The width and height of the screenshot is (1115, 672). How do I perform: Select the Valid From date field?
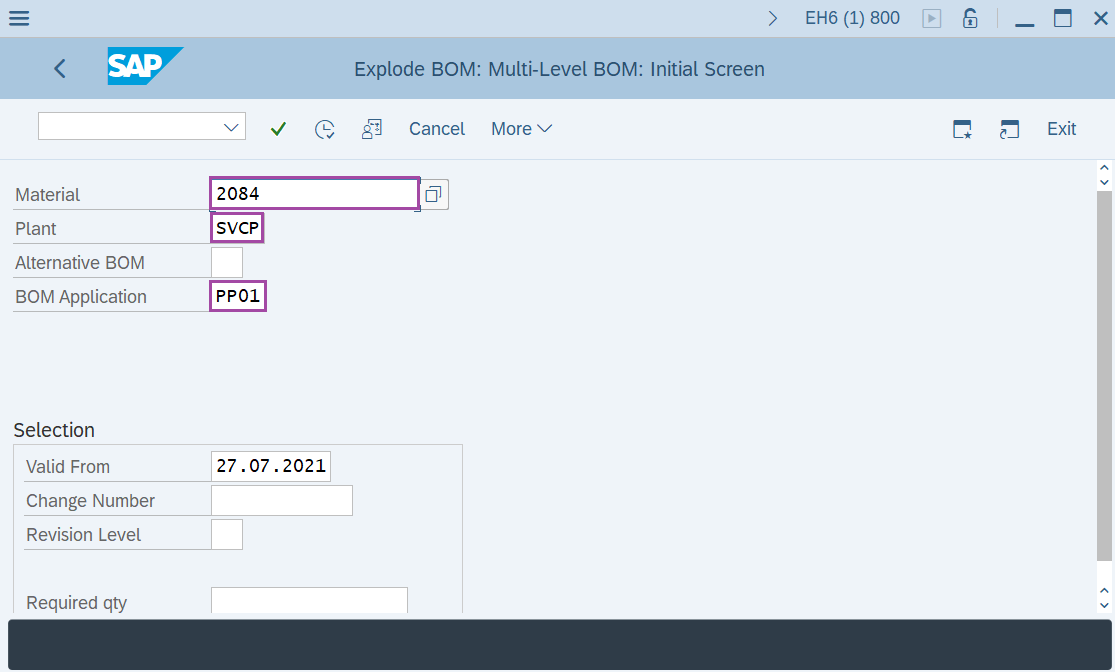(x=270, y=465)
